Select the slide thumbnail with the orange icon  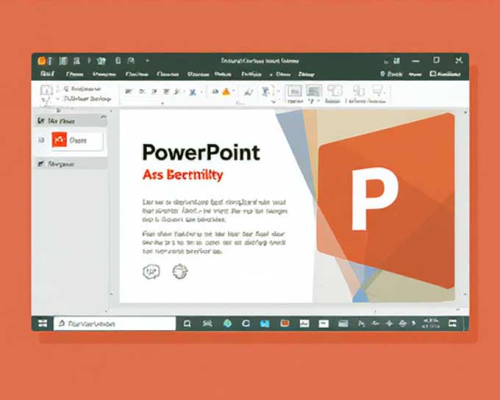click(77, 140)
